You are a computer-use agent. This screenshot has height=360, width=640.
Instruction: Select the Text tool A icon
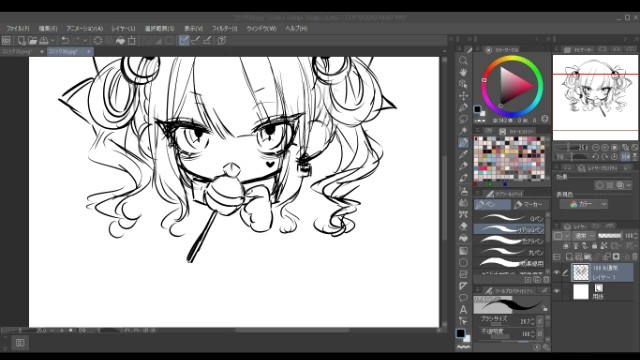tap(463, 310)
